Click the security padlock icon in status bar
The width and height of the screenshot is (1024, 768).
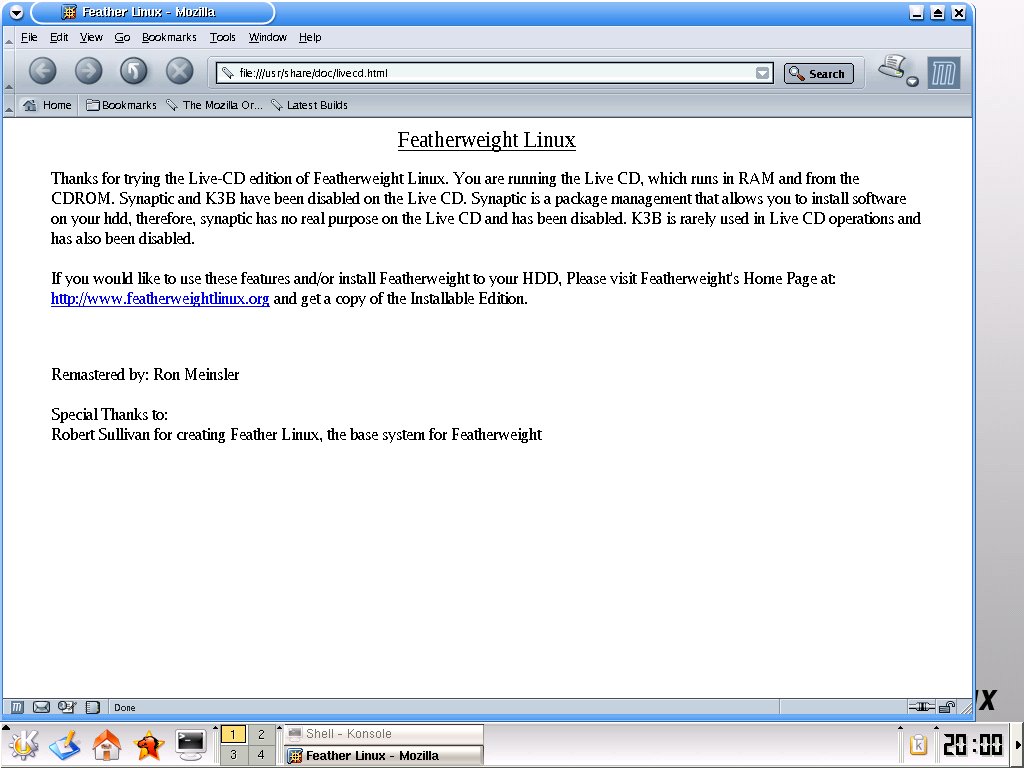tap(947, 707)
